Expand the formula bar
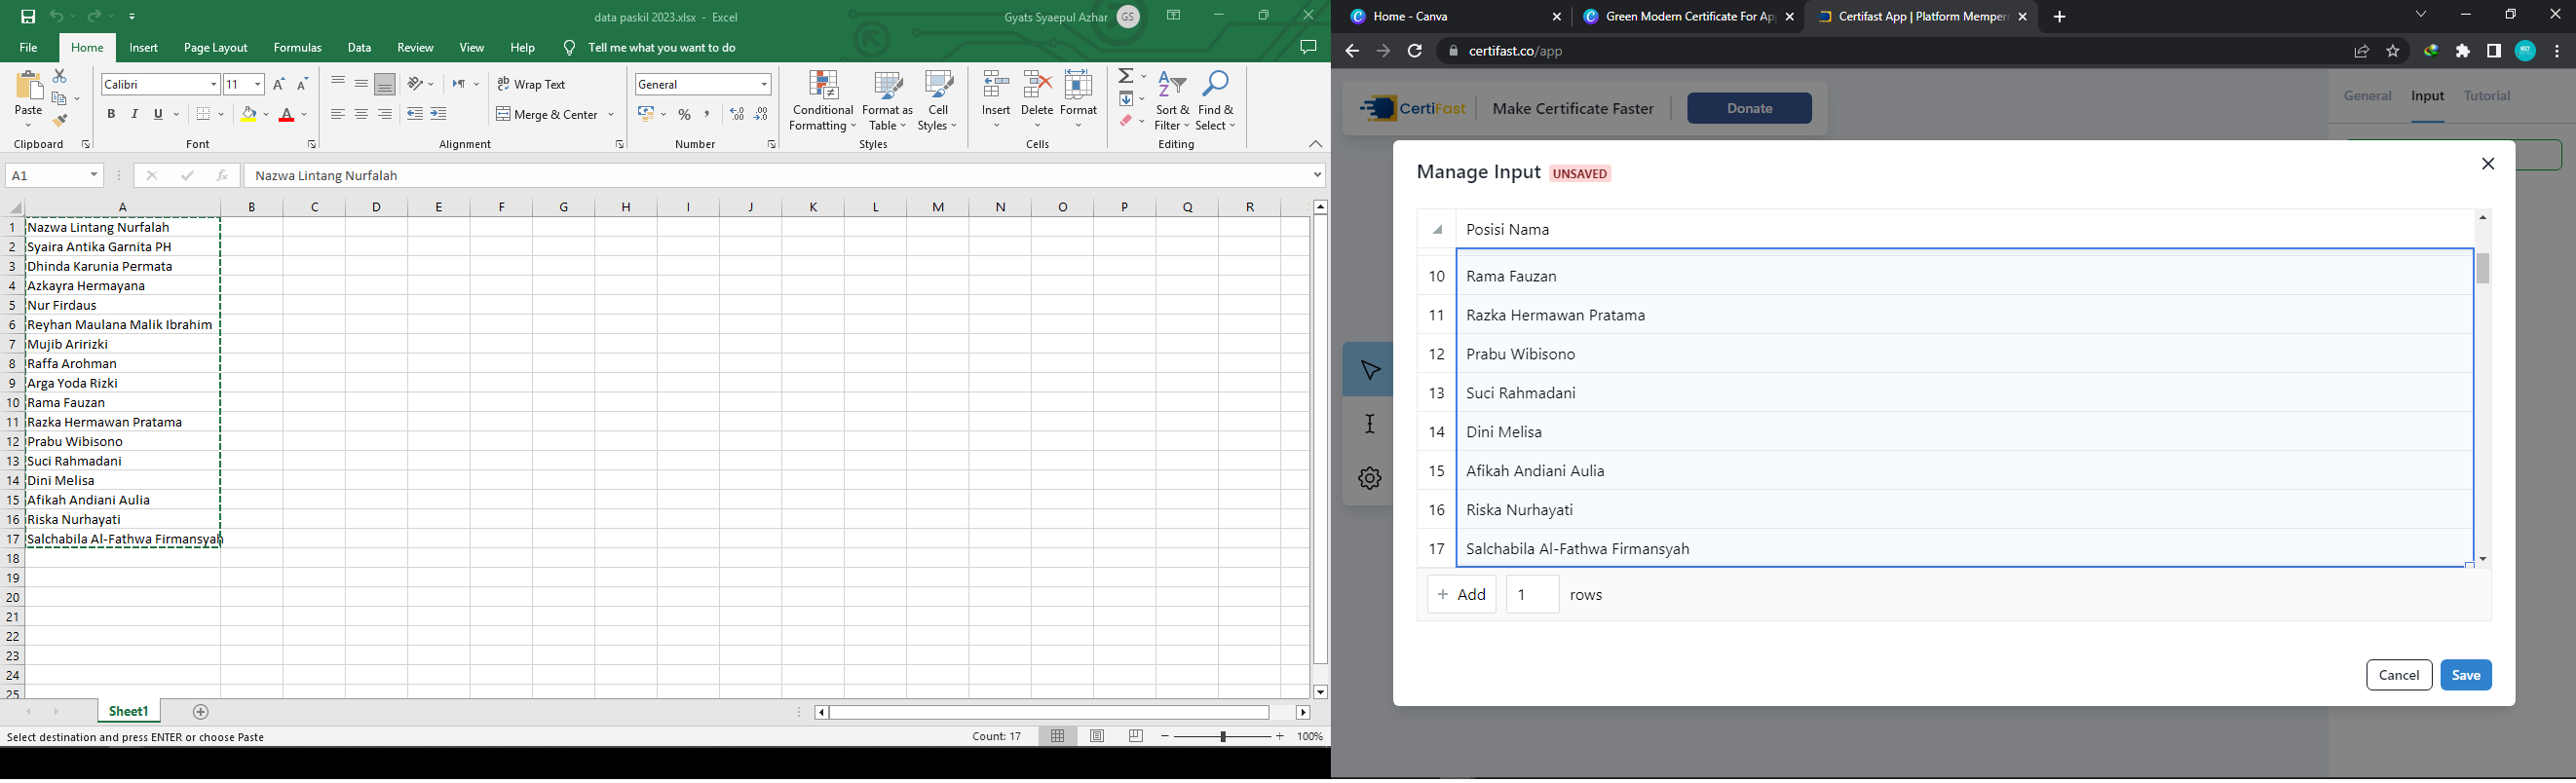2576x783 pixels. click(x=1317, y=176)
